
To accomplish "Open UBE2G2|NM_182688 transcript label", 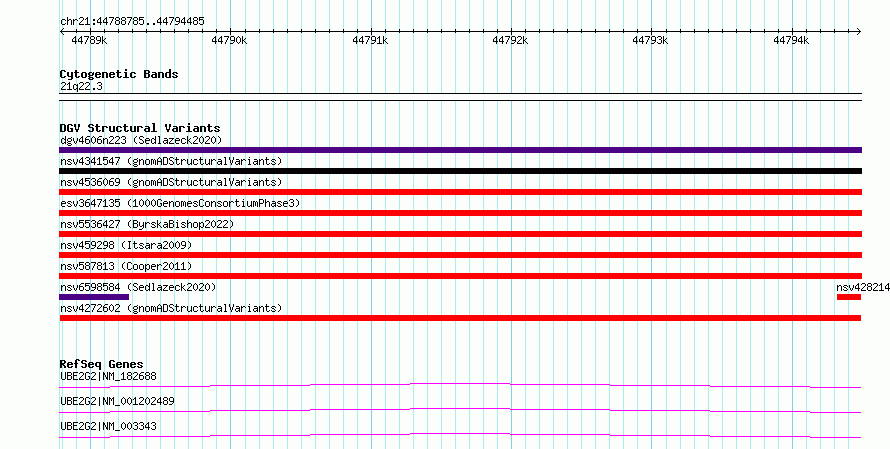I will 108,376.
